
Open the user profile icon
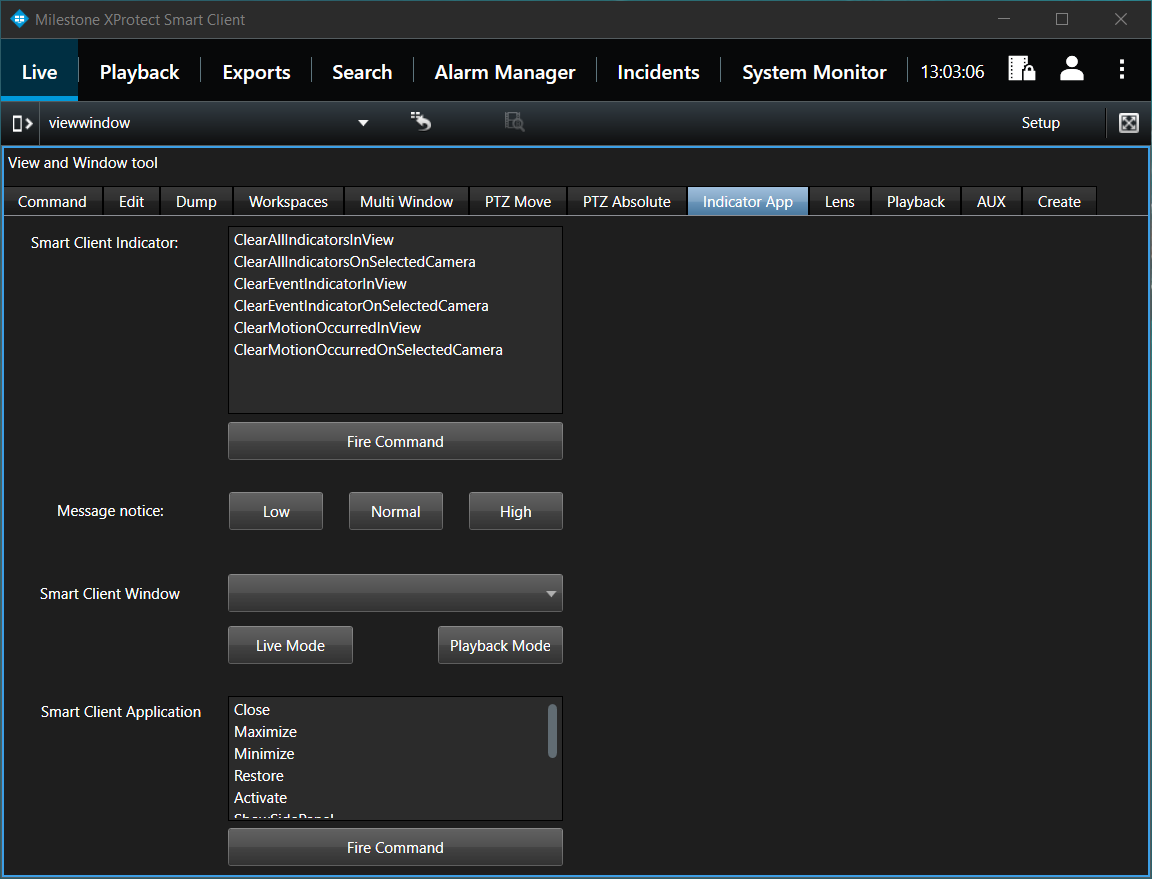point(1072,69)
